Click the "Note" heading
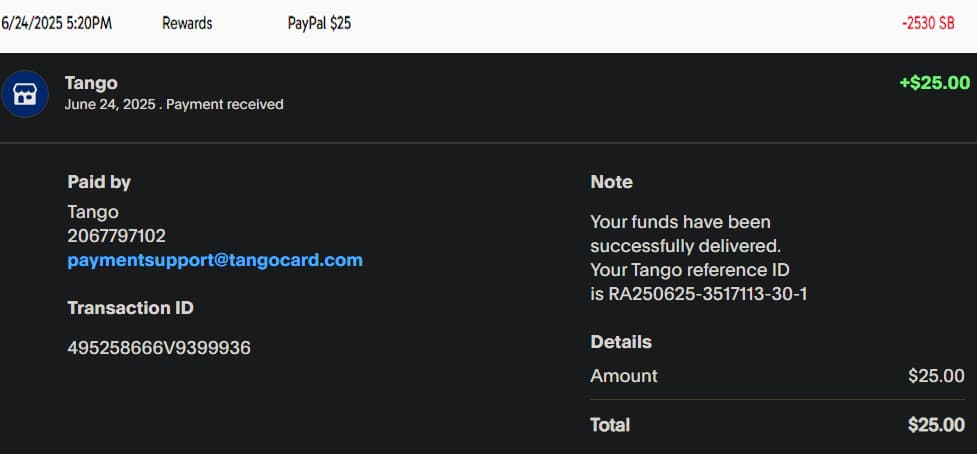Screen dimensions: 977x454 pyautogui.click(x=611, y=182)
